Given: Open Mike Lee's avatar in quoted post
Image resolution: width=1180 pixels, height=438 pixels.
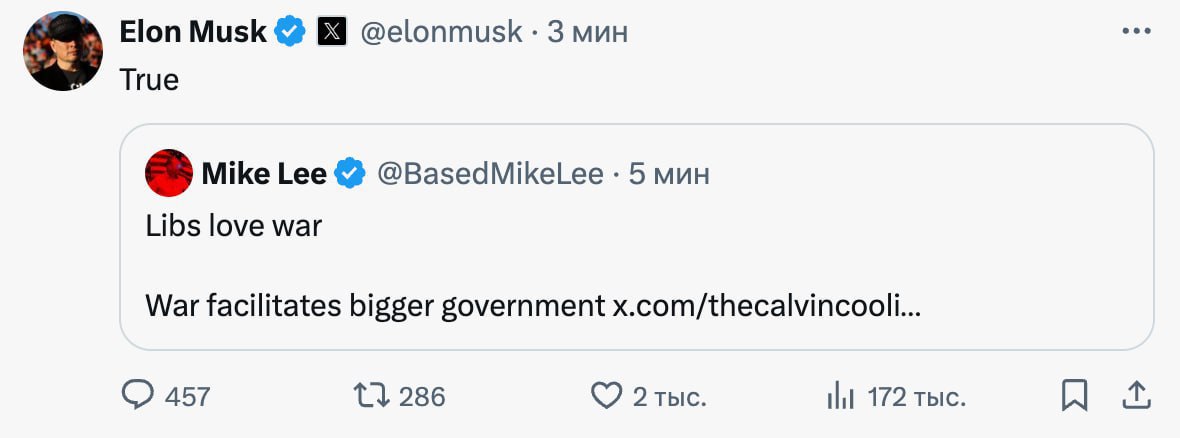Looking at the screenshot, I should point(169,173).
